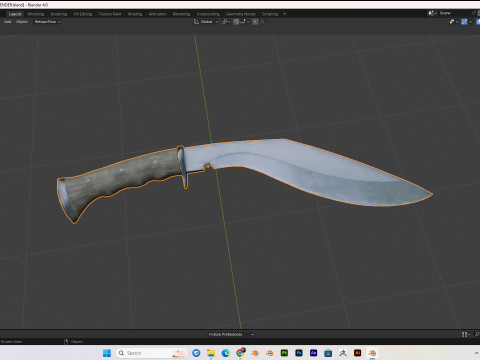Image resolution: width=480 pixels, height=360 pixels.
Task: Open the Object menu in viewport header
Action: click(x=22, y=22)
